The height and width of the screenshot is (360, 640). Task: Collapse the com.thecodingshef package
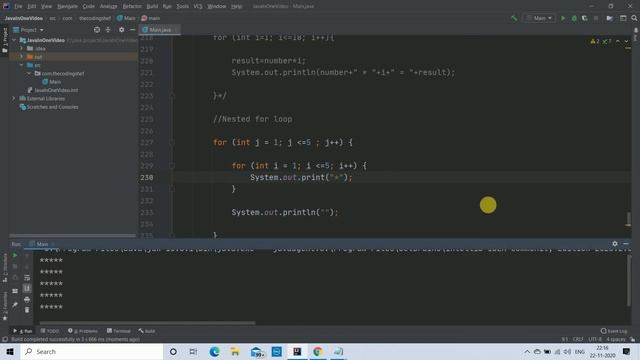29,73
